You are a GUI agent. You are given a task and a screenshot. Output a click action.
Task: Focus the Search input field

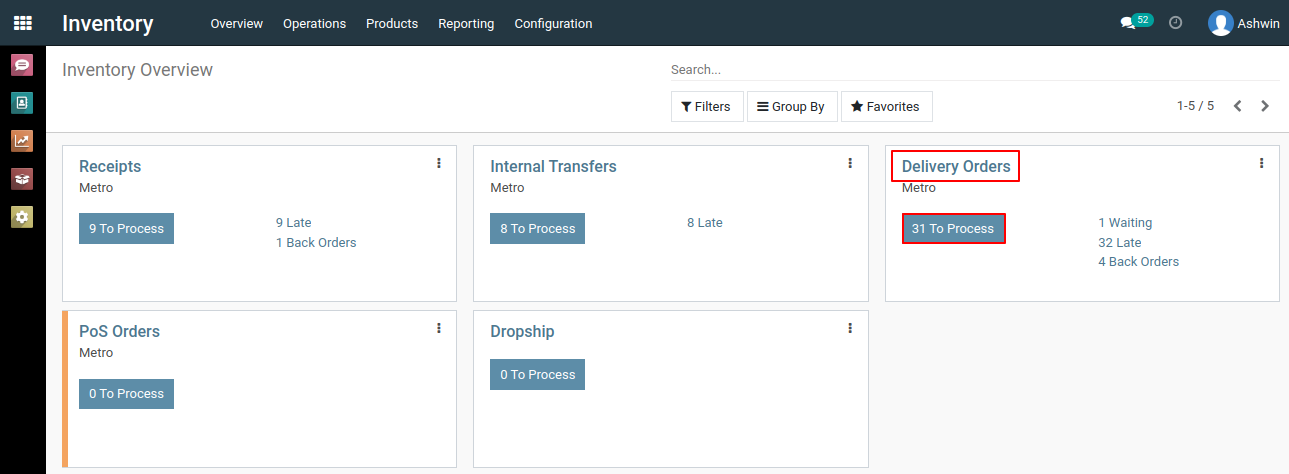[975, 70]
